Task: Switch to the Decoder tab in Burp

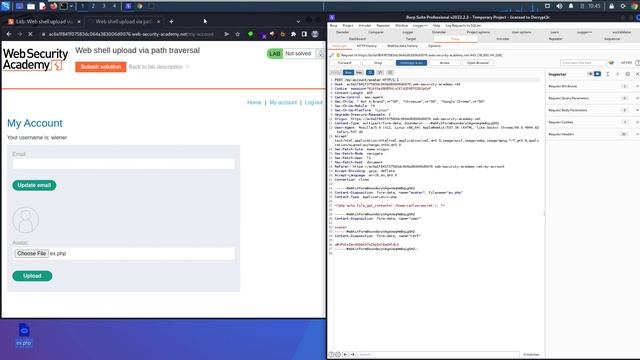Action: (342, 32)
